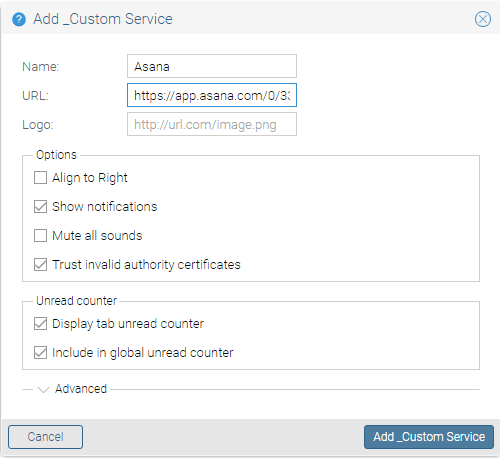Viewport: 500px width, 458px height.
Task: Click the Unread counter group title
Action: point(77,301)
